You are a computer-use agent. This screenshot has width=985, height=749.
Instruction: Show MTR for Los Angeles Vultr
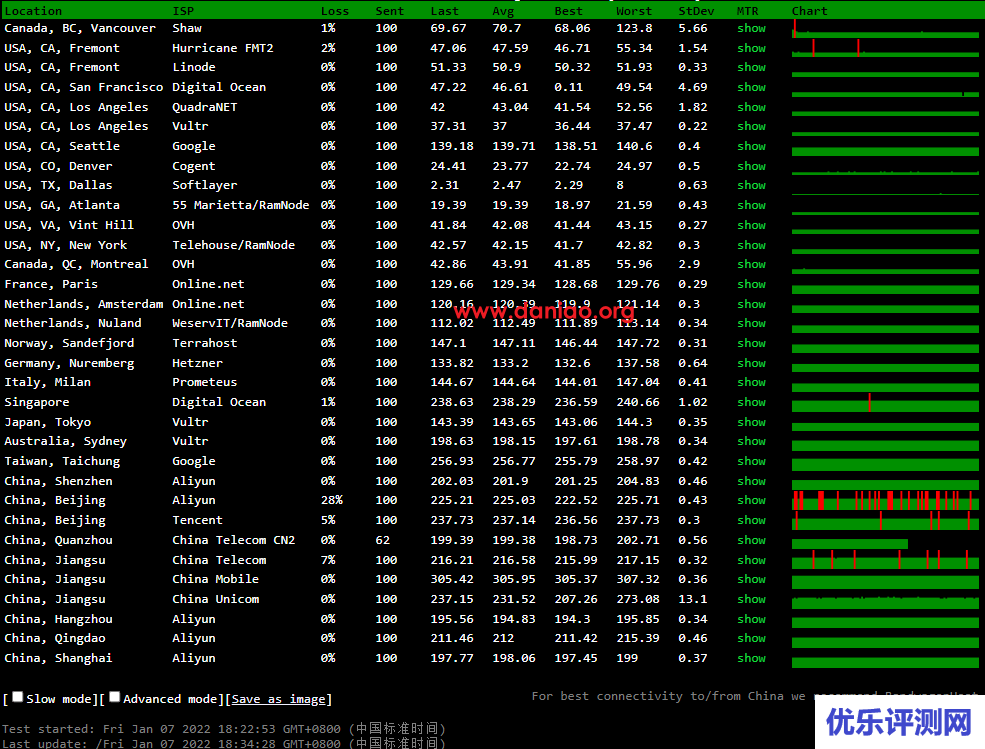pyautogui.click(x=751, y=126)
